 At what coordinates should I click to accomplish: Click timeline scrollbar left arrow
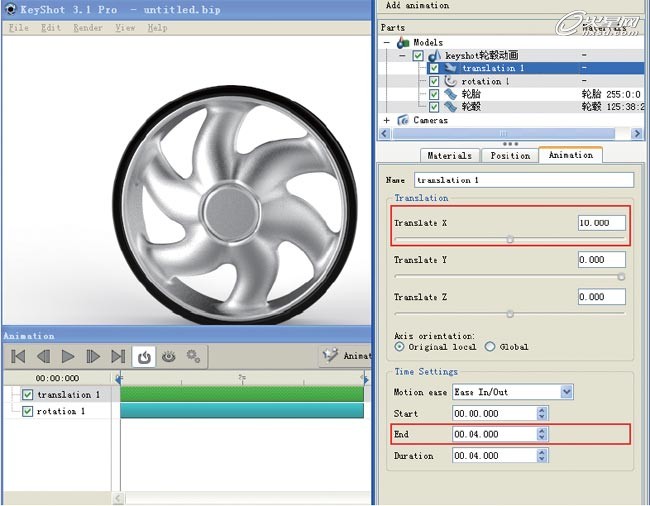click(x=118, y=497)
